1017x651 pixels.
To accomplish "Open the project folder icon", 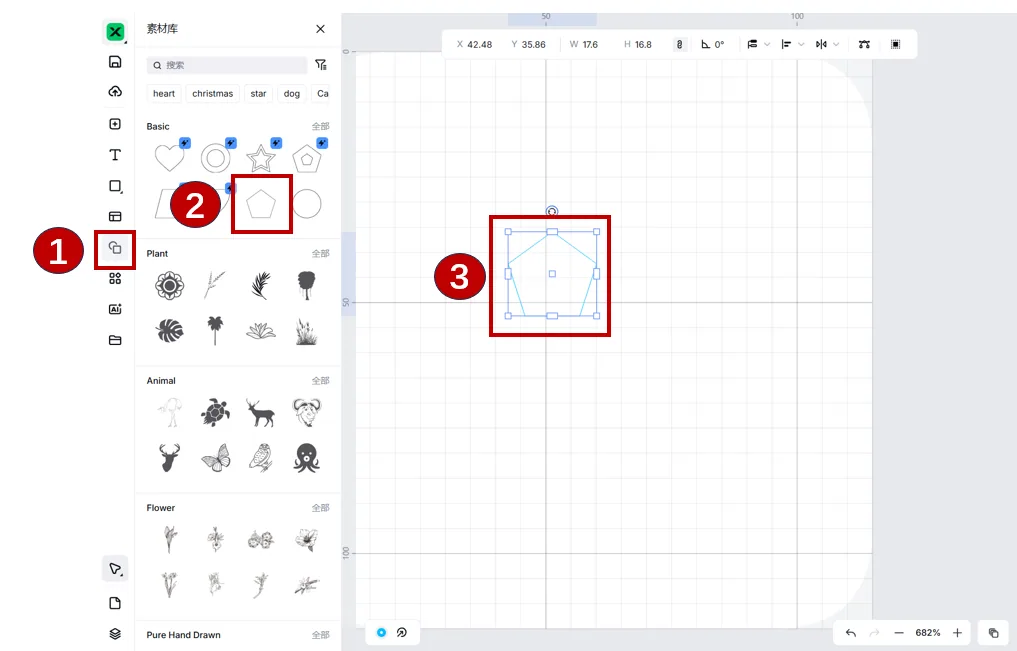I will tap(115, 340).
